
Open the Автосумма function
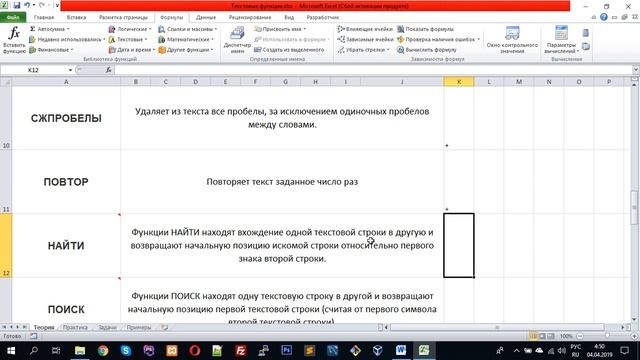point(49,29)
